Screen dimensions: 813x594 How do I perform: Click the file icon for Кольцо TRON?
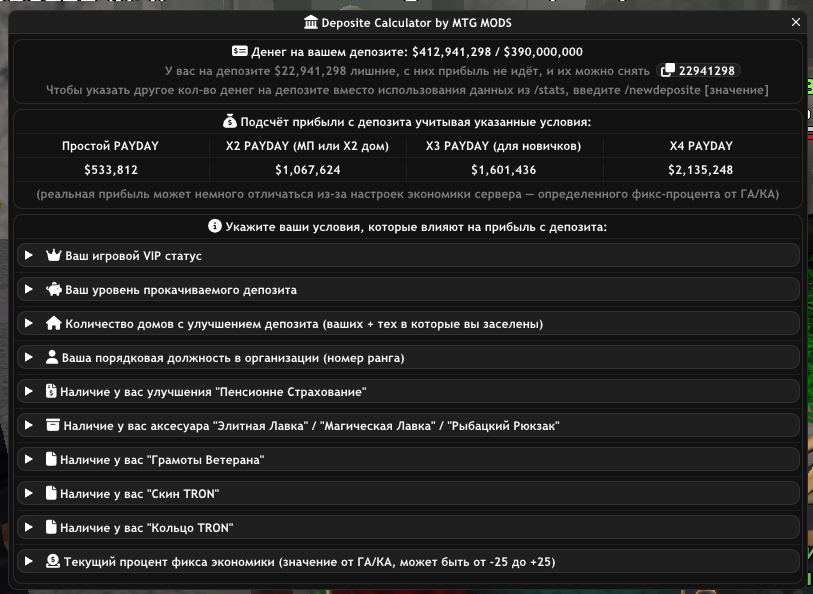point(51,527)
